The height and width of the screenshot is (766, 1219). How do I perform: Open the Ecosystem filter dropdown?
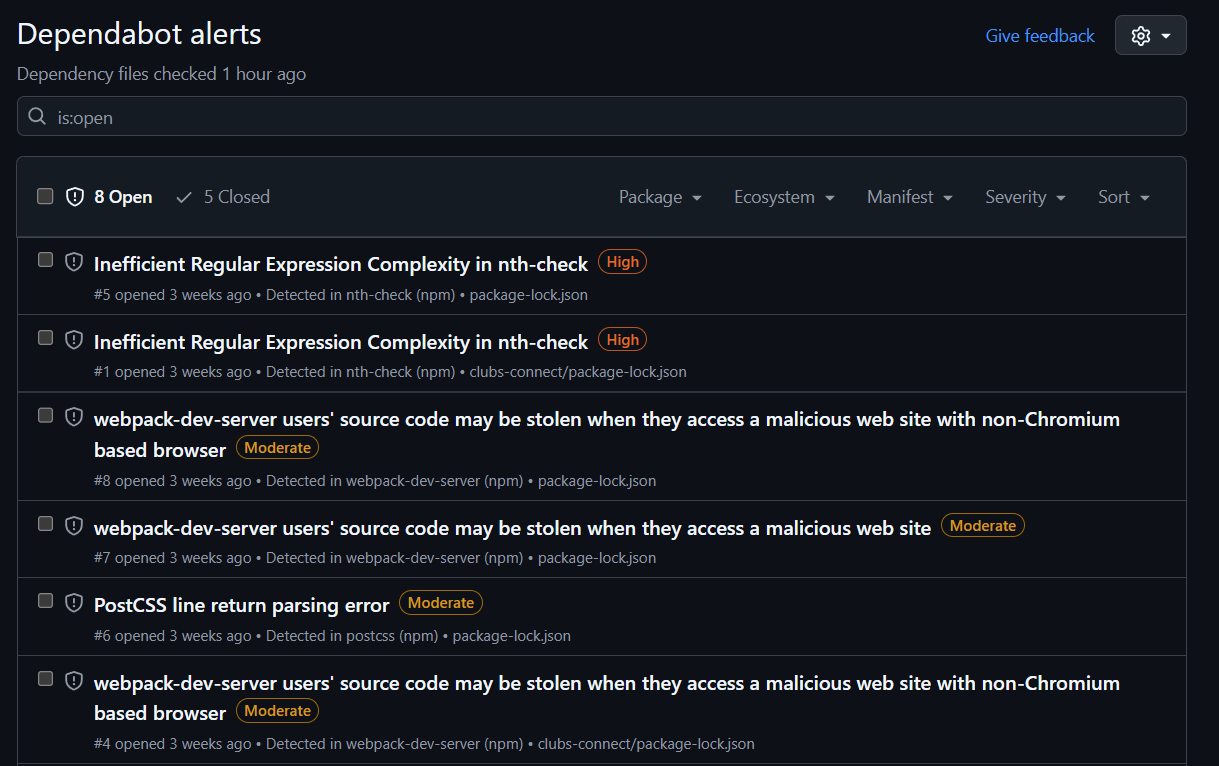click(x=784, y=197)
